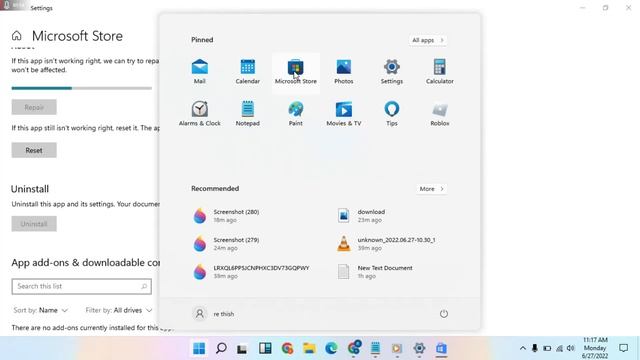Viewport: 640px width, 360px height.
Task: Show More recommended items
Action: [431, 189]
